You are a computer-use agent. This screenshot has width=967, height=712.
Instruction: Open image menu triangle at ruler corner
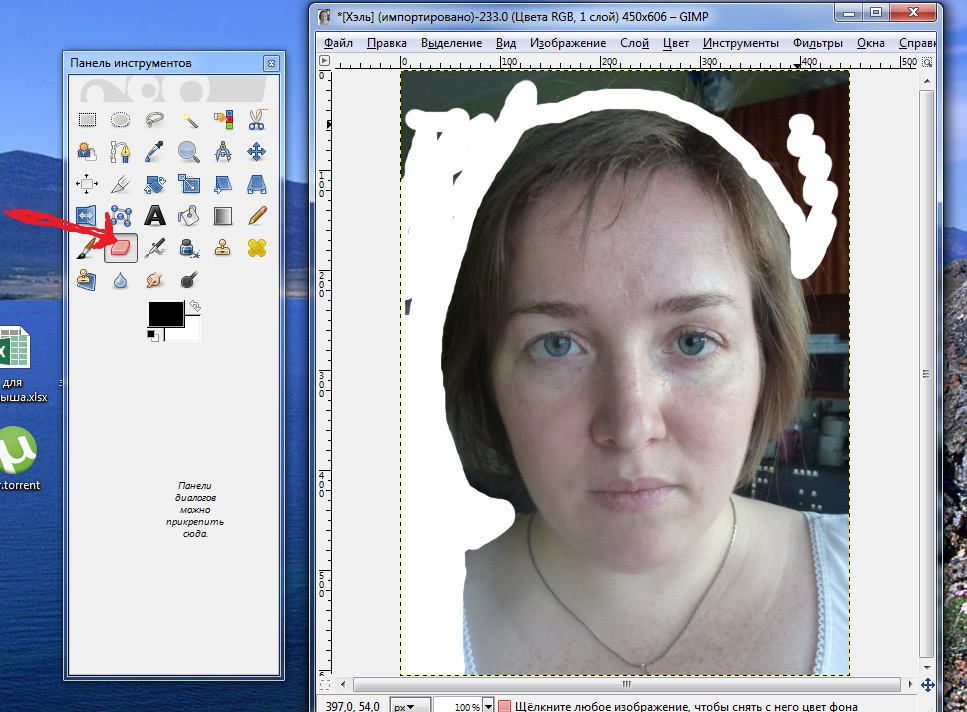[x=324, y=61]
